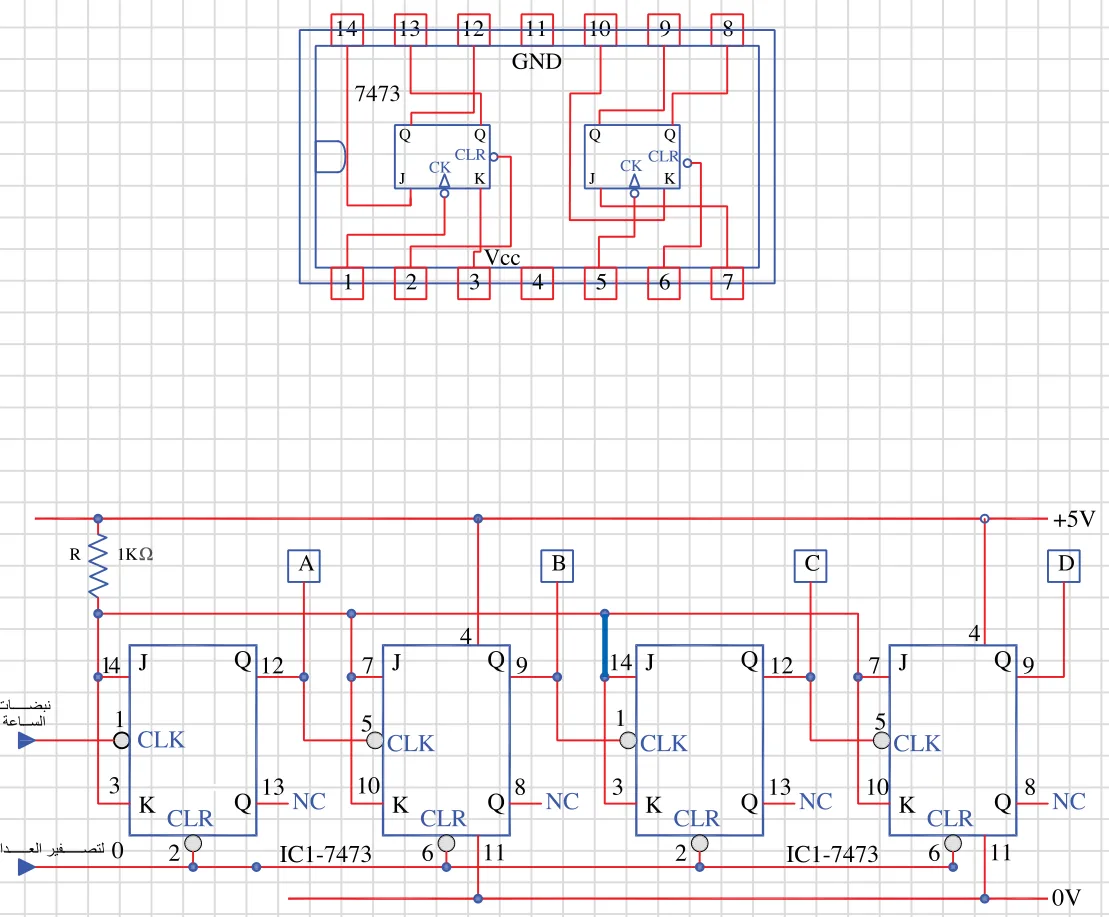Click the notch marker on the 7473 chip
Screen dimensions: 1109x917
pos(330,156)
